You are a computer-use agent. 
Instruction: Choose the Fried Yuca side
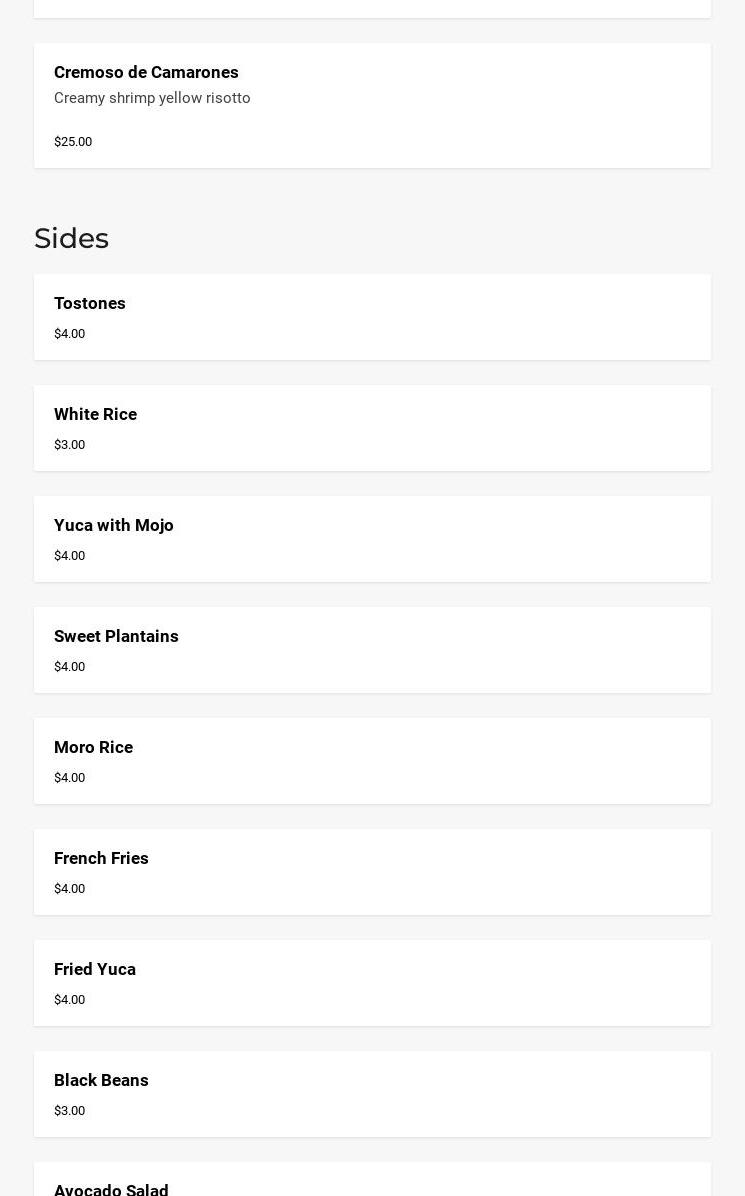coord(95,970)
